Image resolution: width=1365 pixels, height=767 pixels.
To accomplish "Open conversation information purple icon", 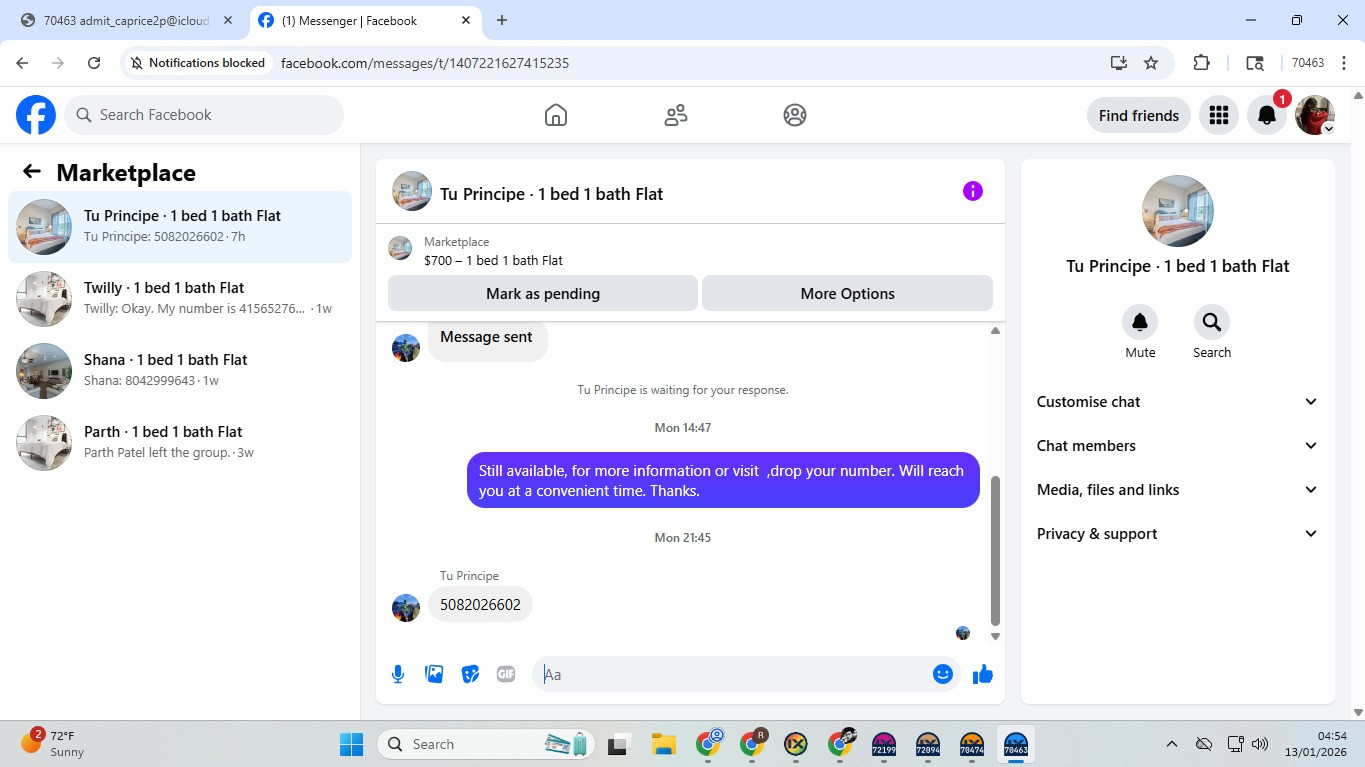I will point(973,191).
